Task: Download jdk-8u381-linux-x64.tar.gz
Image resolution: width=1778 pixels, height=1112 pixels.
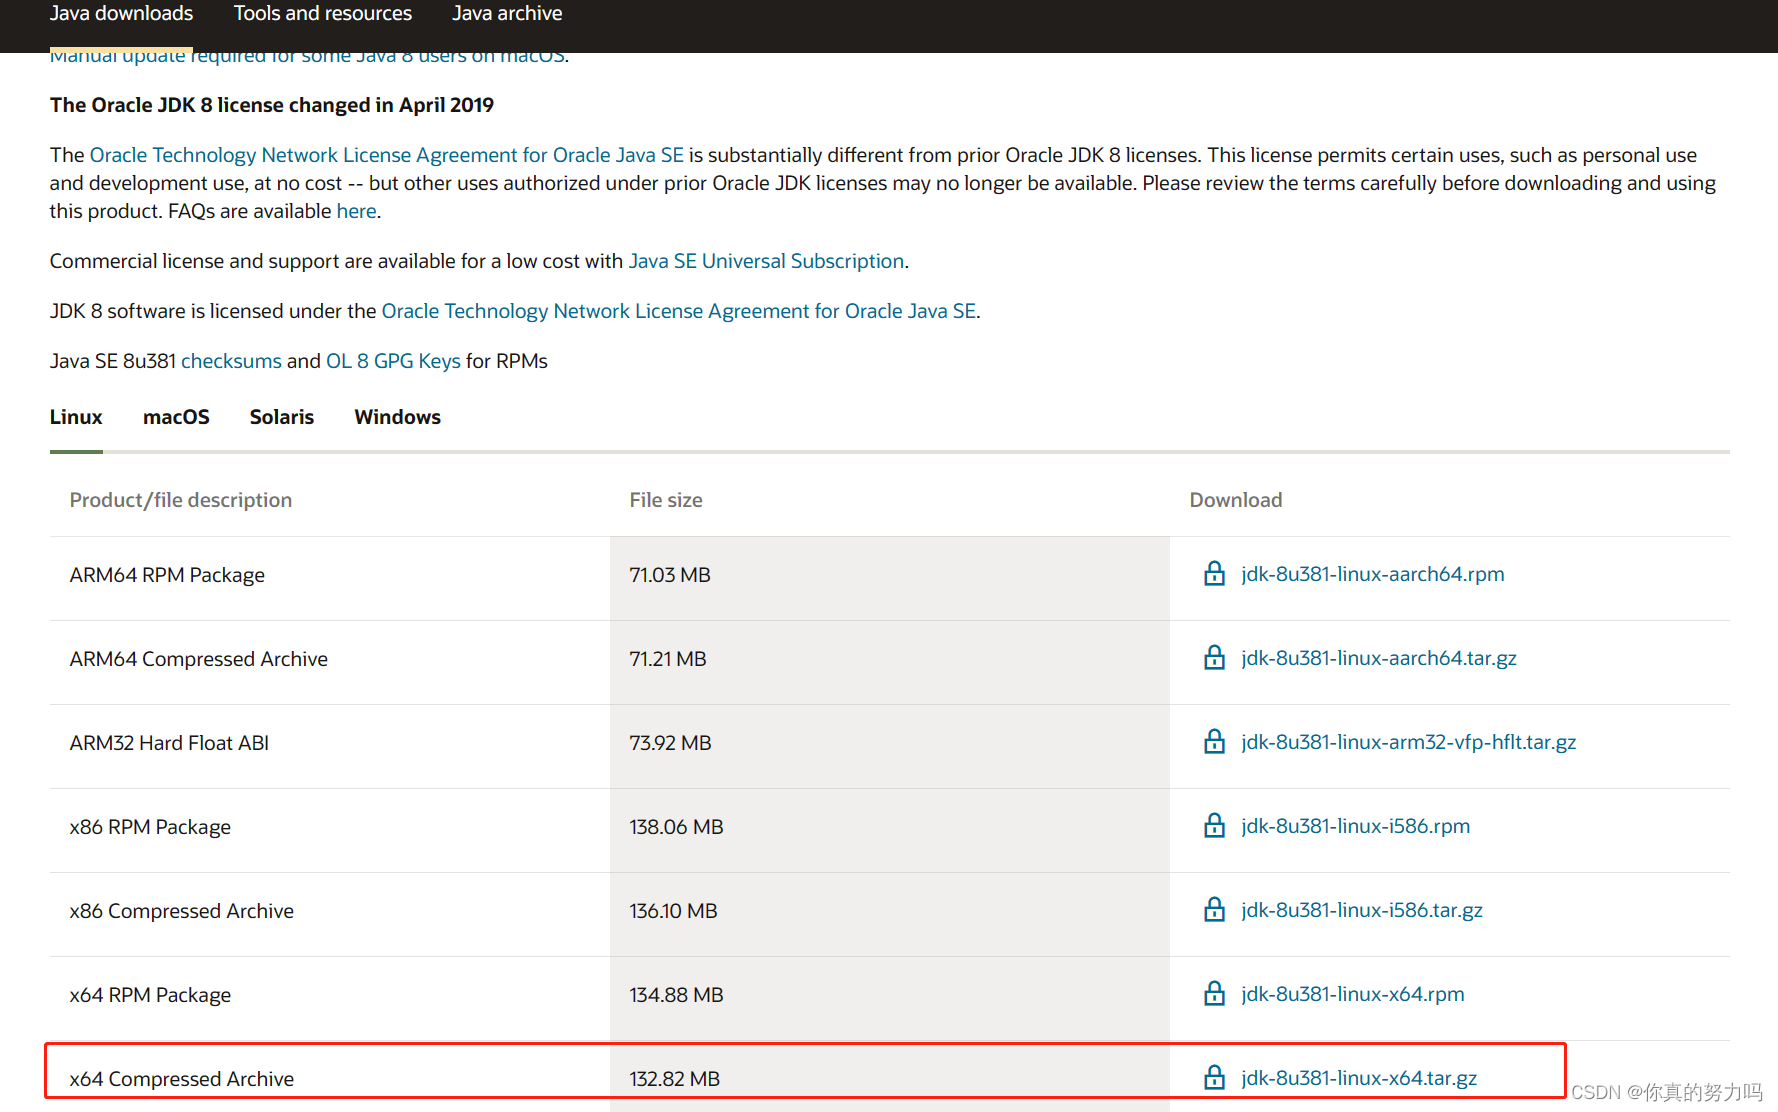Action: click(1359, 1078)
